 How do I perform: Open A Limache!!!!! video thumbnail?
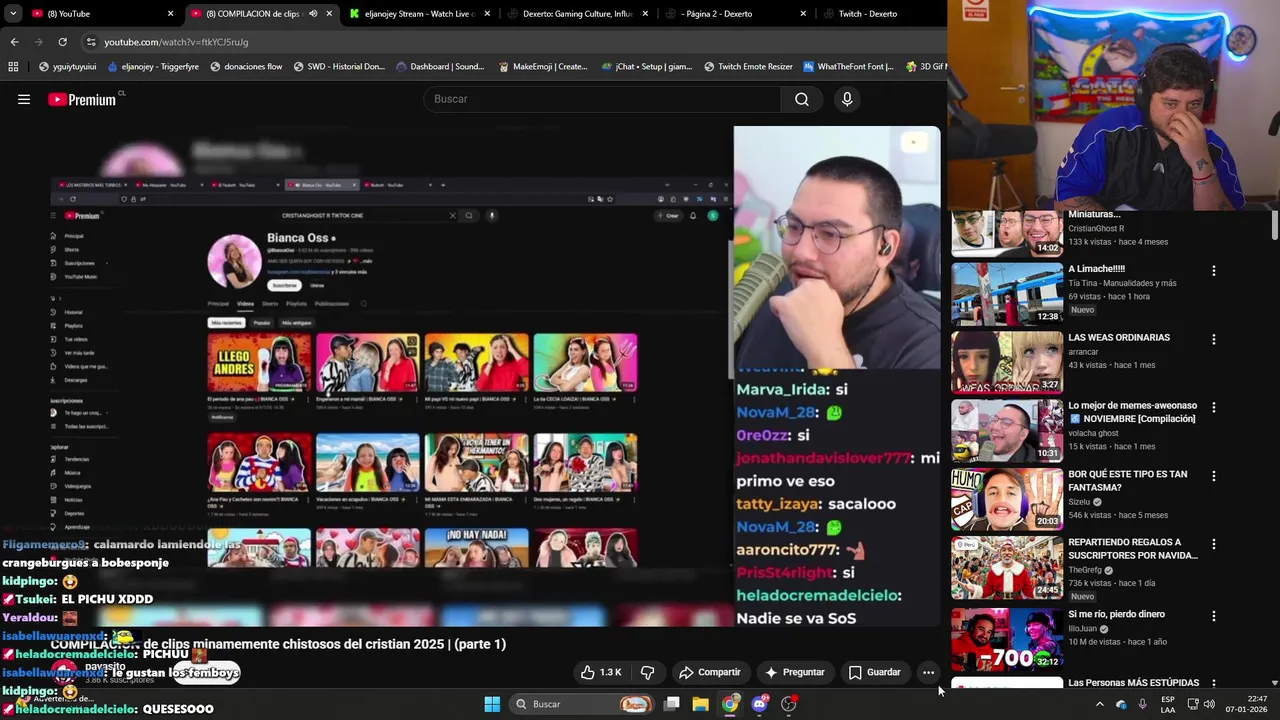pos(1007,294)
